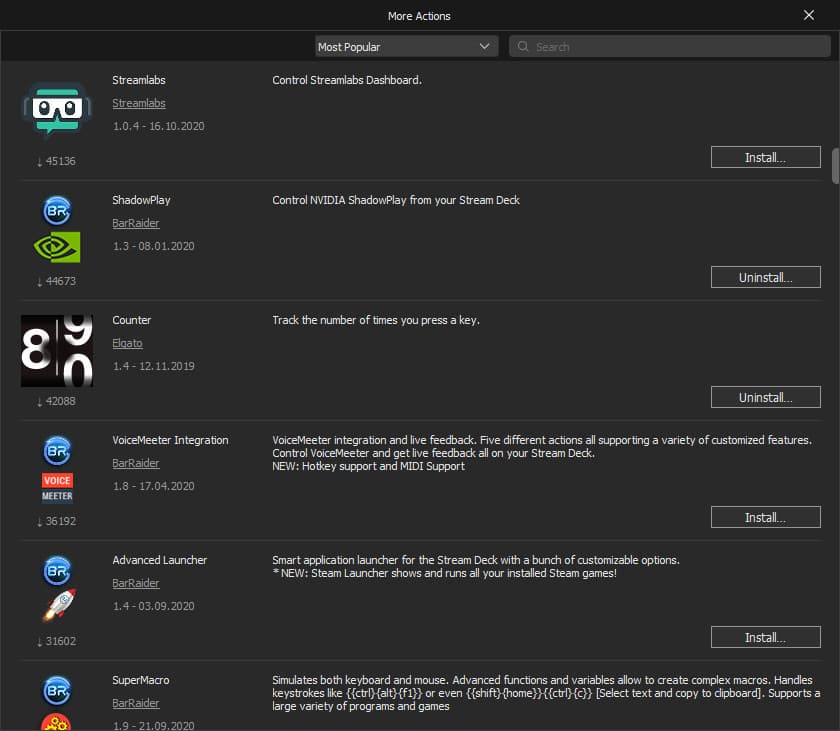Click the BarRaider logo in the Advanced Launcher row
This screenshot has height=731, width=840.
[57, 570]
